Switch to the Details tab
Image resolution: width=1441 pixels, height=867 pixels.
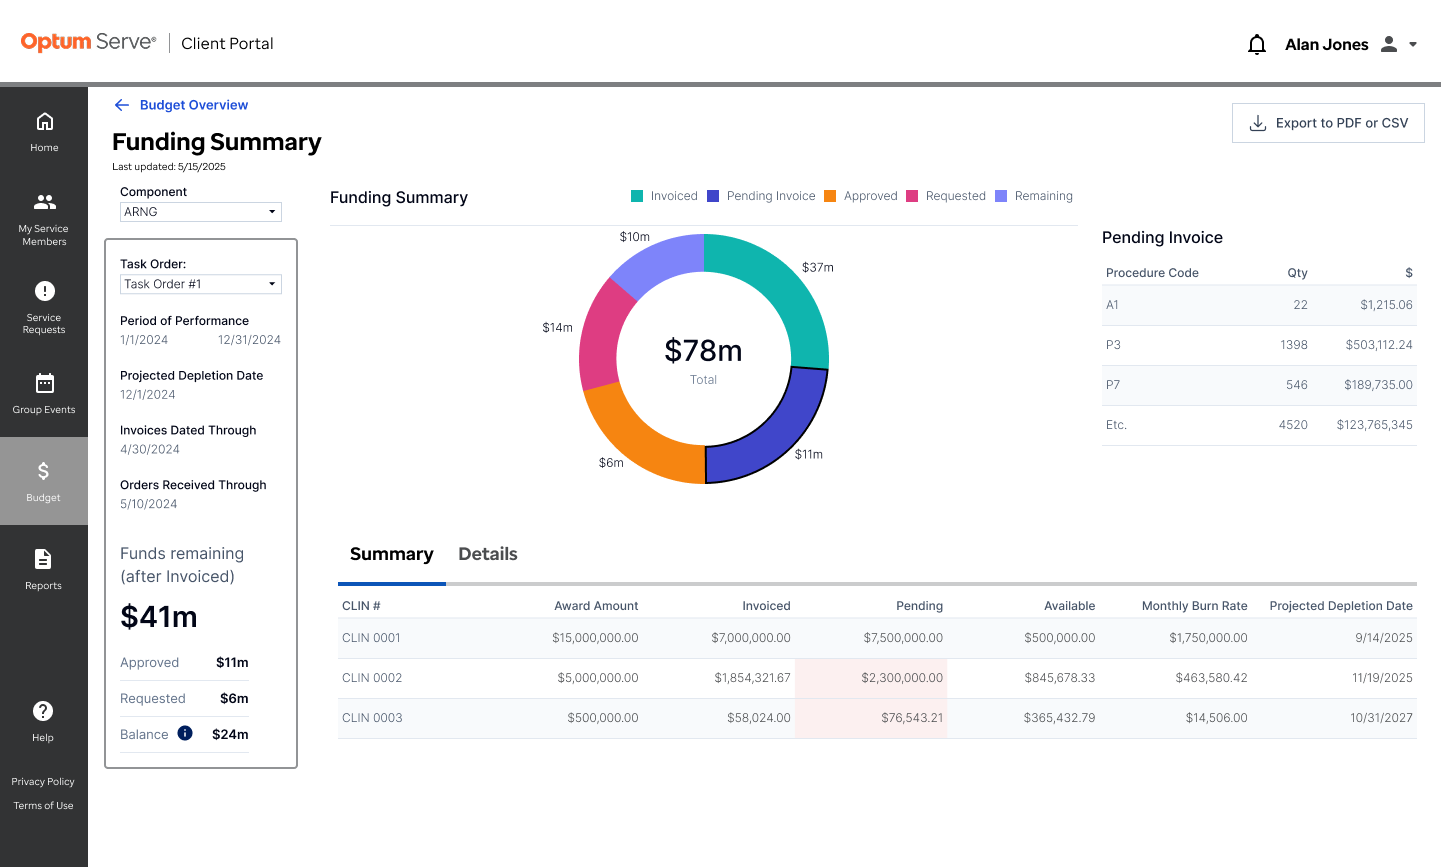pos(488,554)
